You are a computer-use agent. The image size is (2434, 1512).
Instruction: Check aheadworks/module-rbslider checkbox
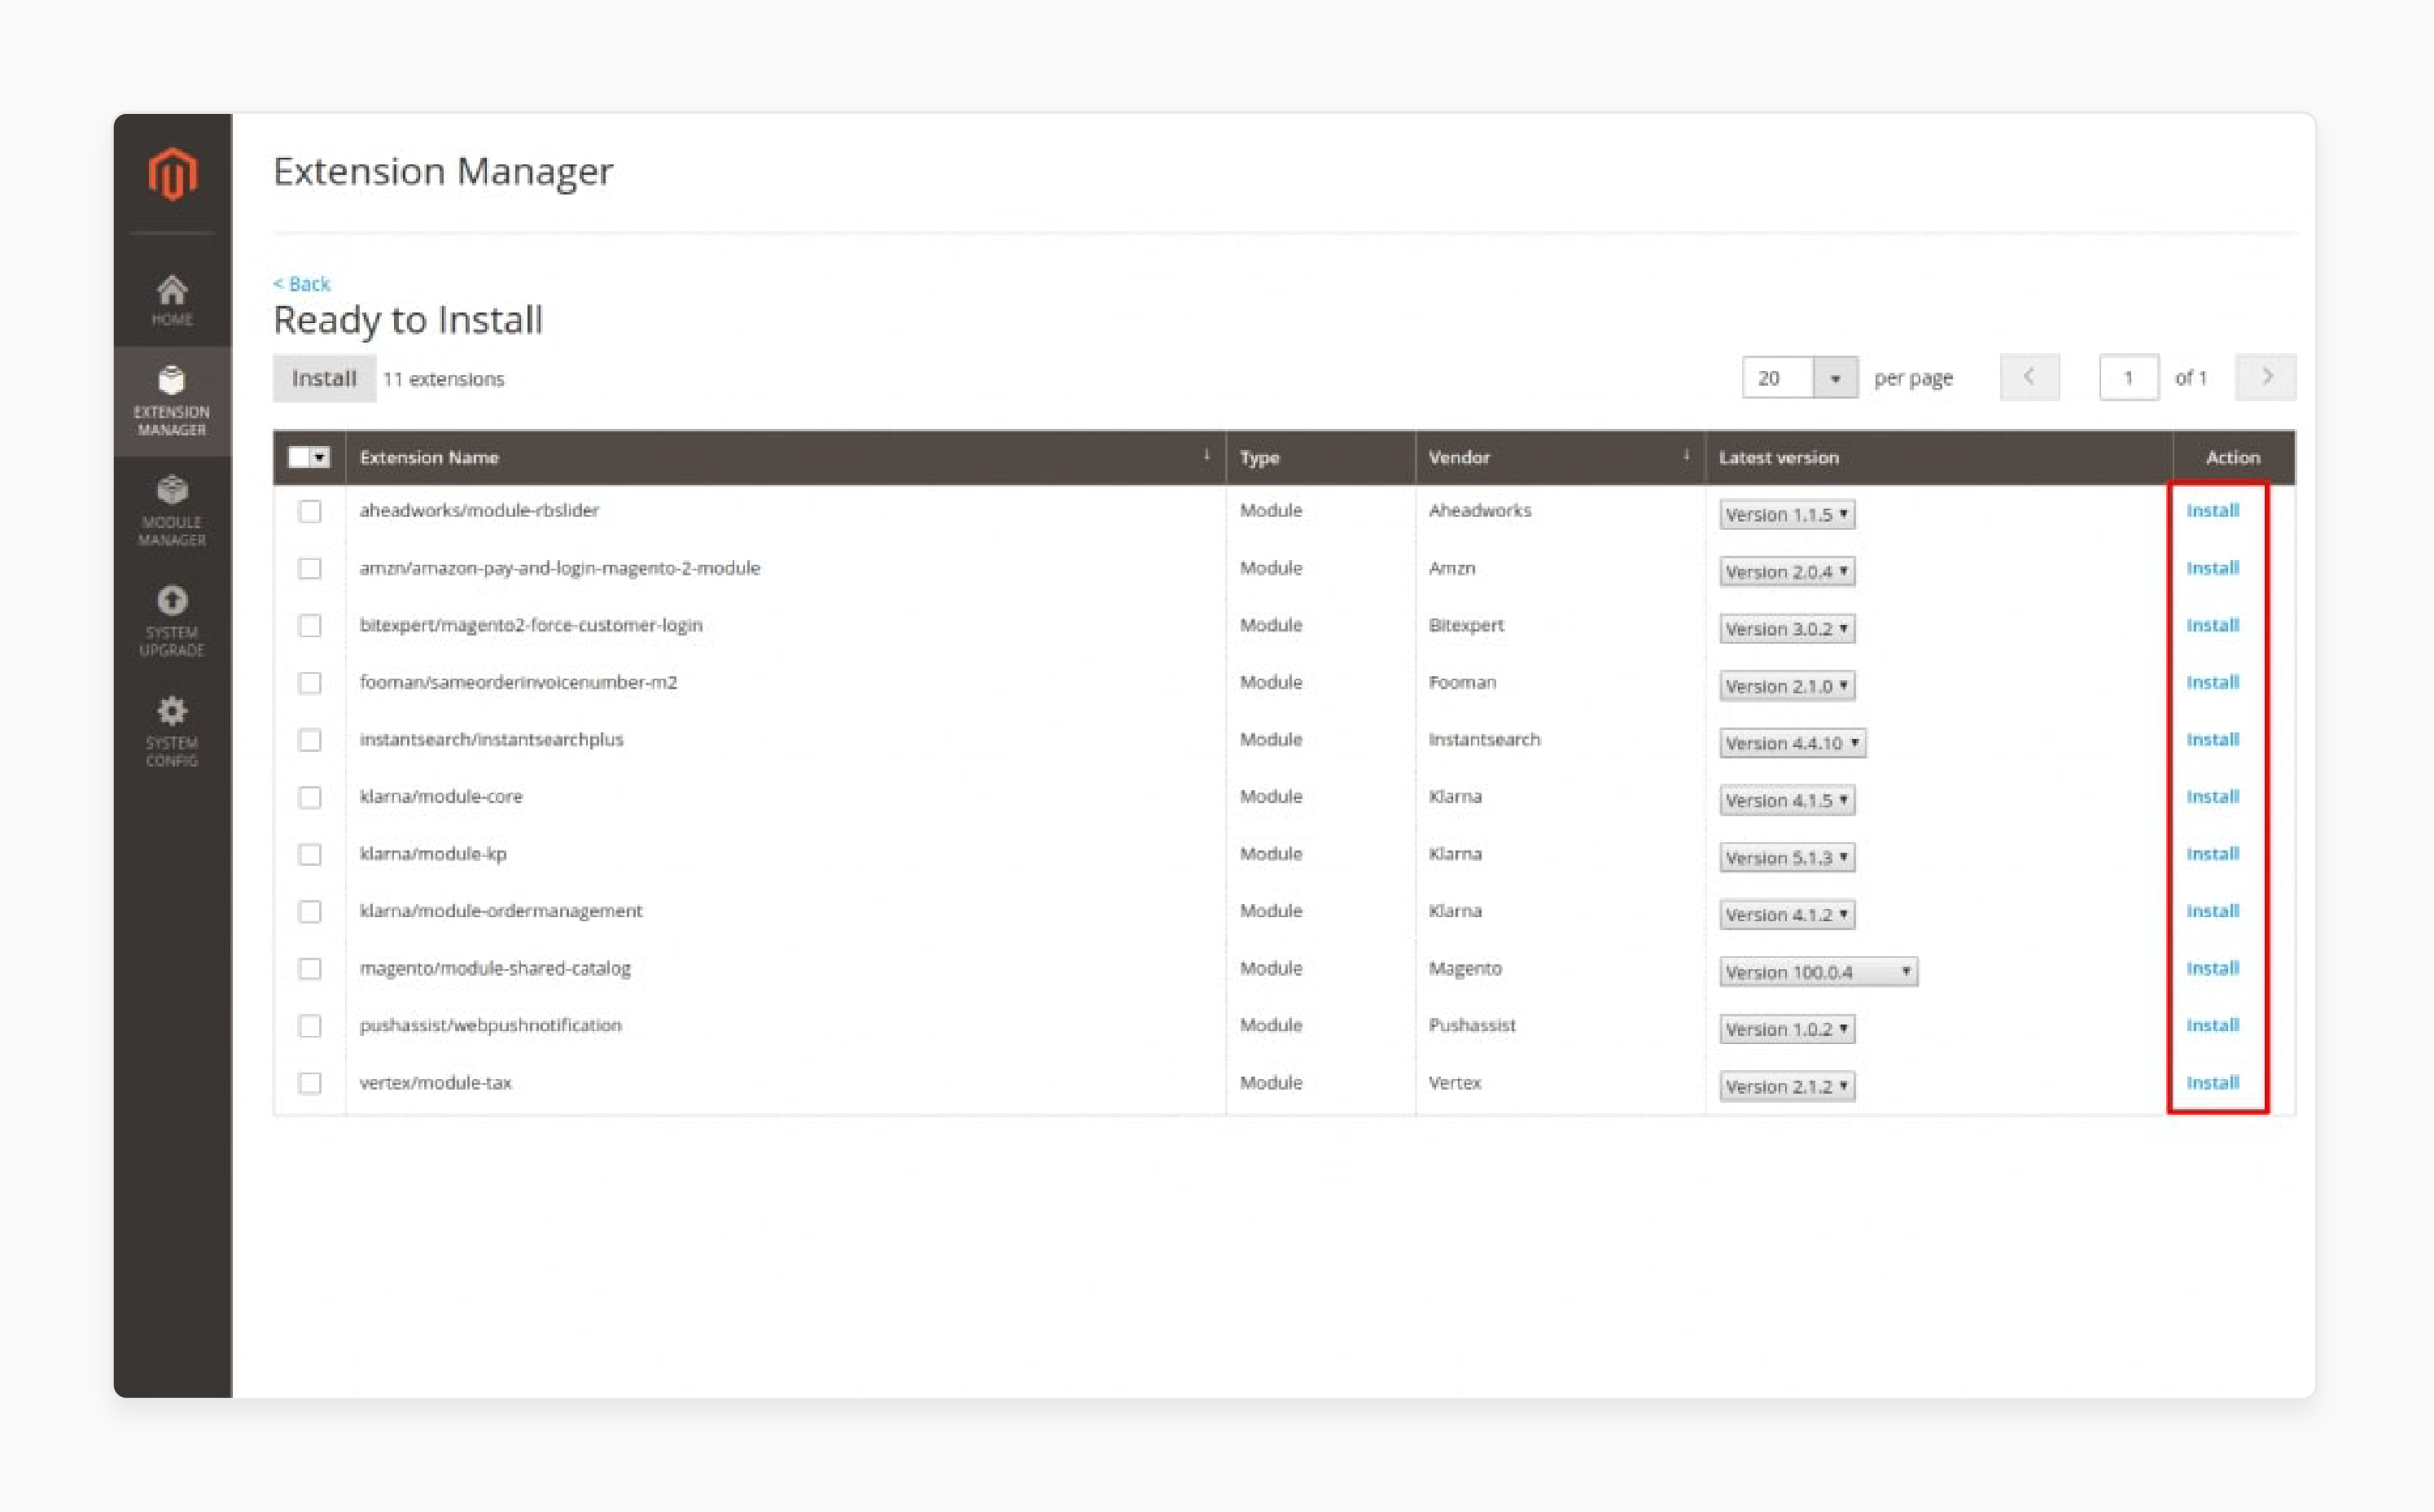pyautogui.click(x=310, y=511)
